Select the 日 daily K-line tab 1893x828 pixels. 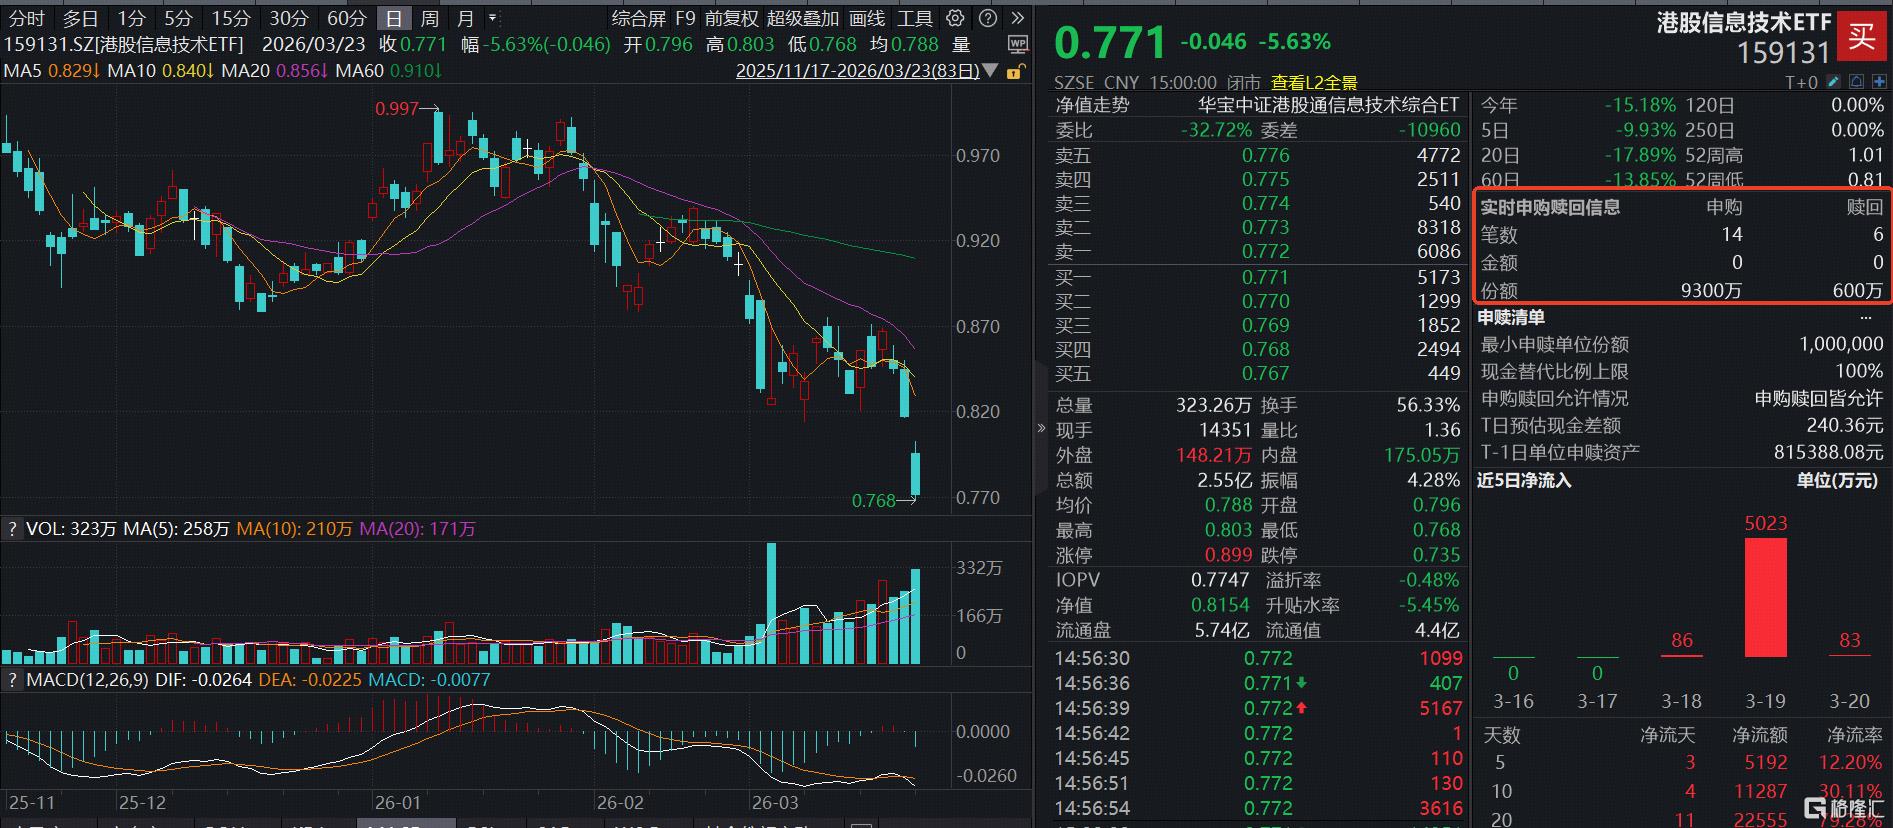395,18
